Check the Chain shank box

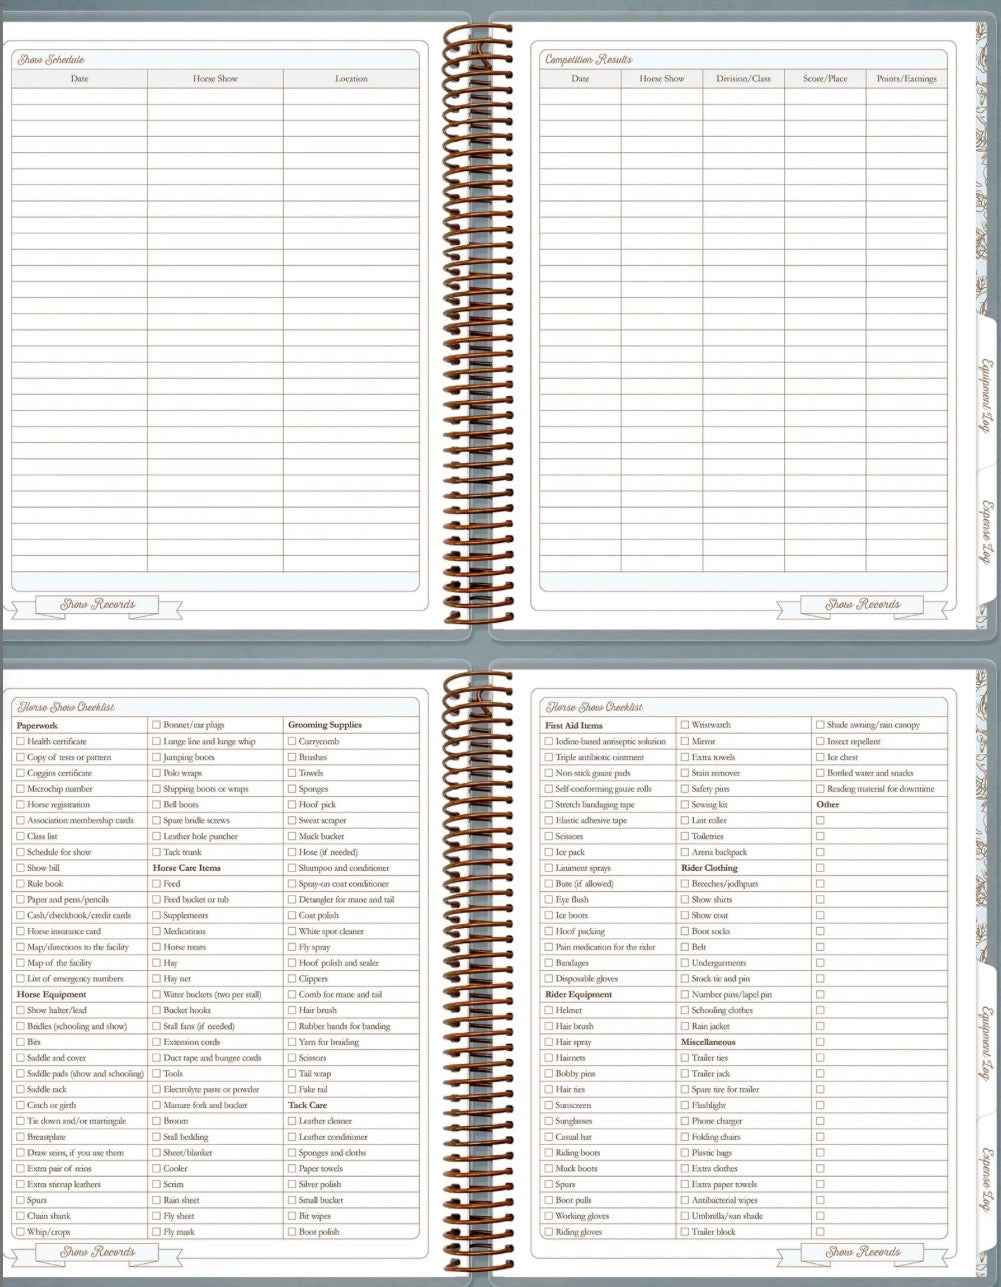pos(21,1216)
